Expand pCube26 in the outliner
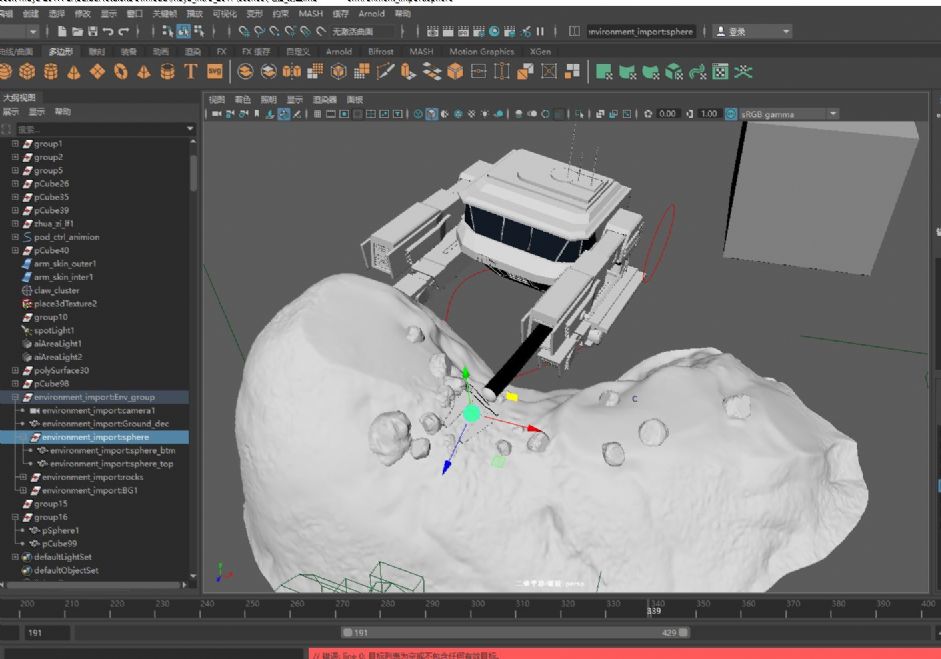The image size is (941, 659). tap(15, 183)
